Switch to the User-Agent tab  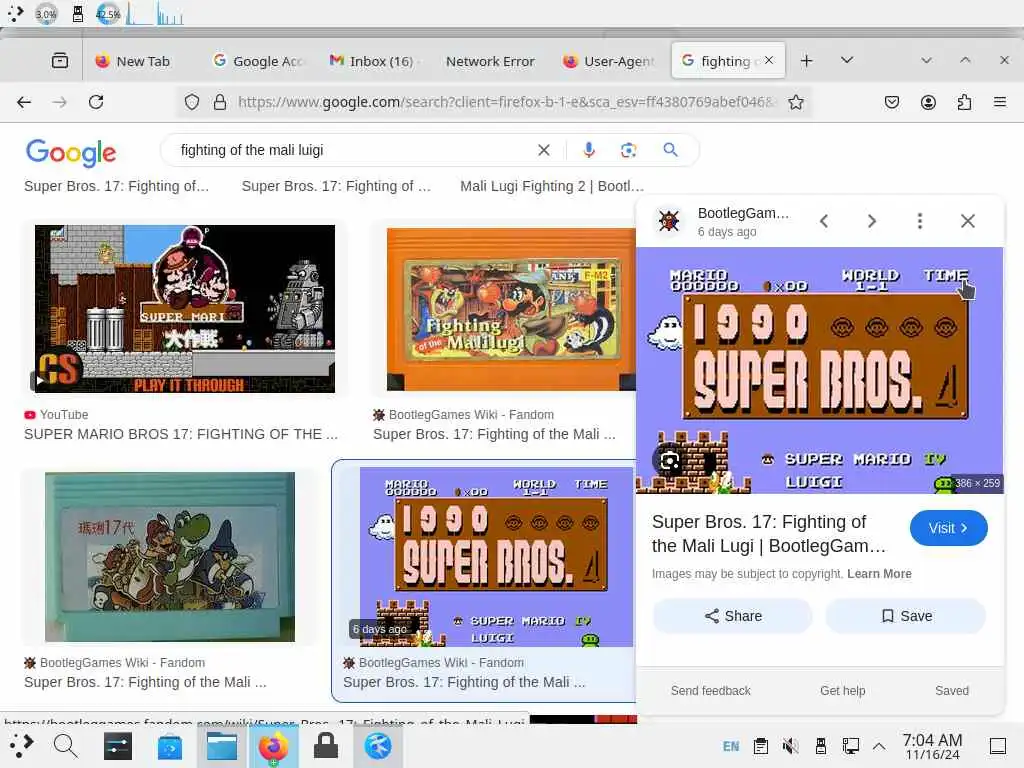click(609, 61)
